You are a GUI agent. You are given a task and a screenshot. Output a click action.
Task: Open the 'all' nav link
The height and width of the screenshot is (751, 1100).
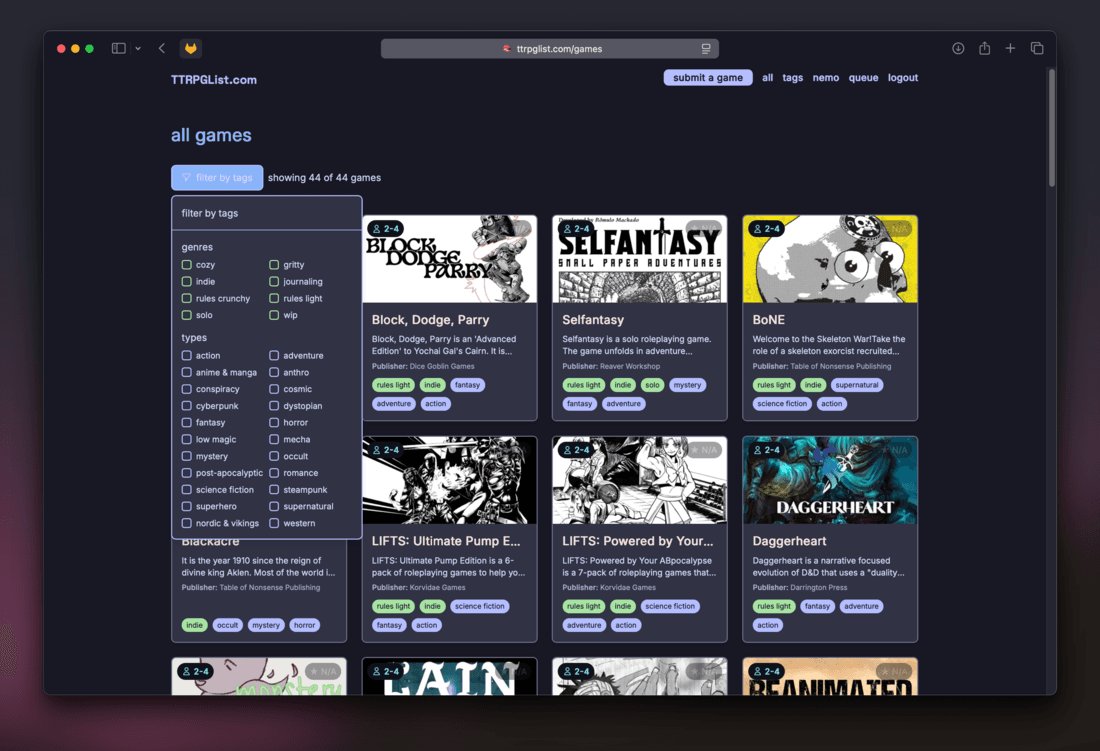coord(767,78)
